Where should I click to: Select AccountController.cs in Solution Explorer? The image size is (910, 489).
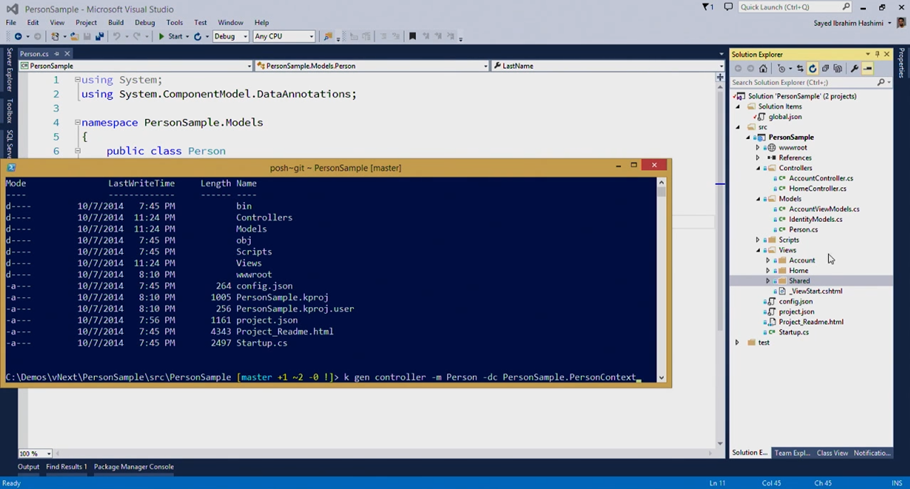coord(821,179)
